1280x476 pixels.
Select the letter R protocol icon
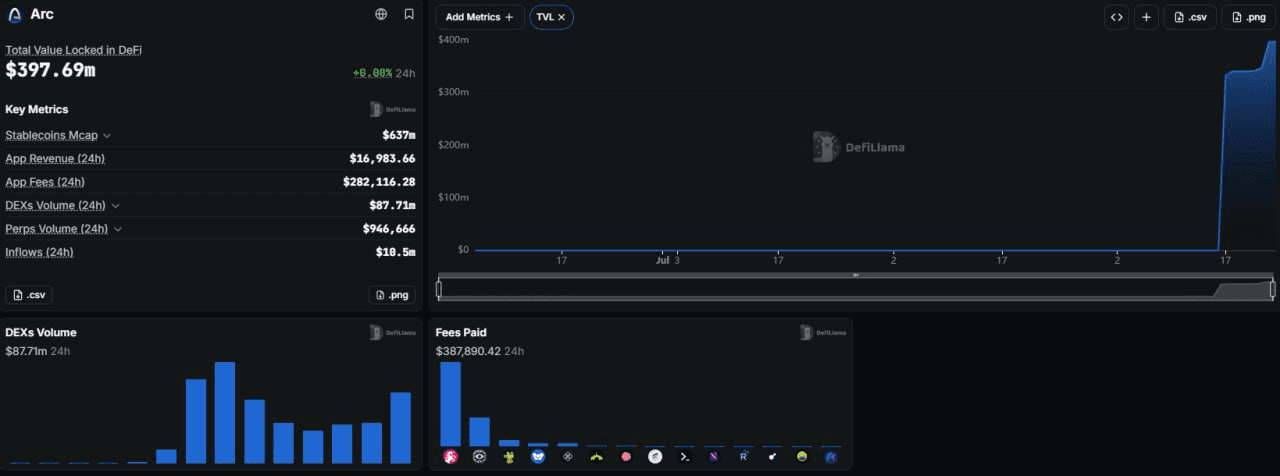coord(743,457)
